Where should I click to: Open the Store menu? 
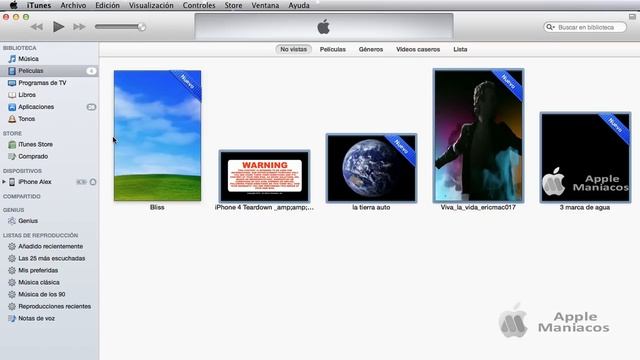[233, 5]
